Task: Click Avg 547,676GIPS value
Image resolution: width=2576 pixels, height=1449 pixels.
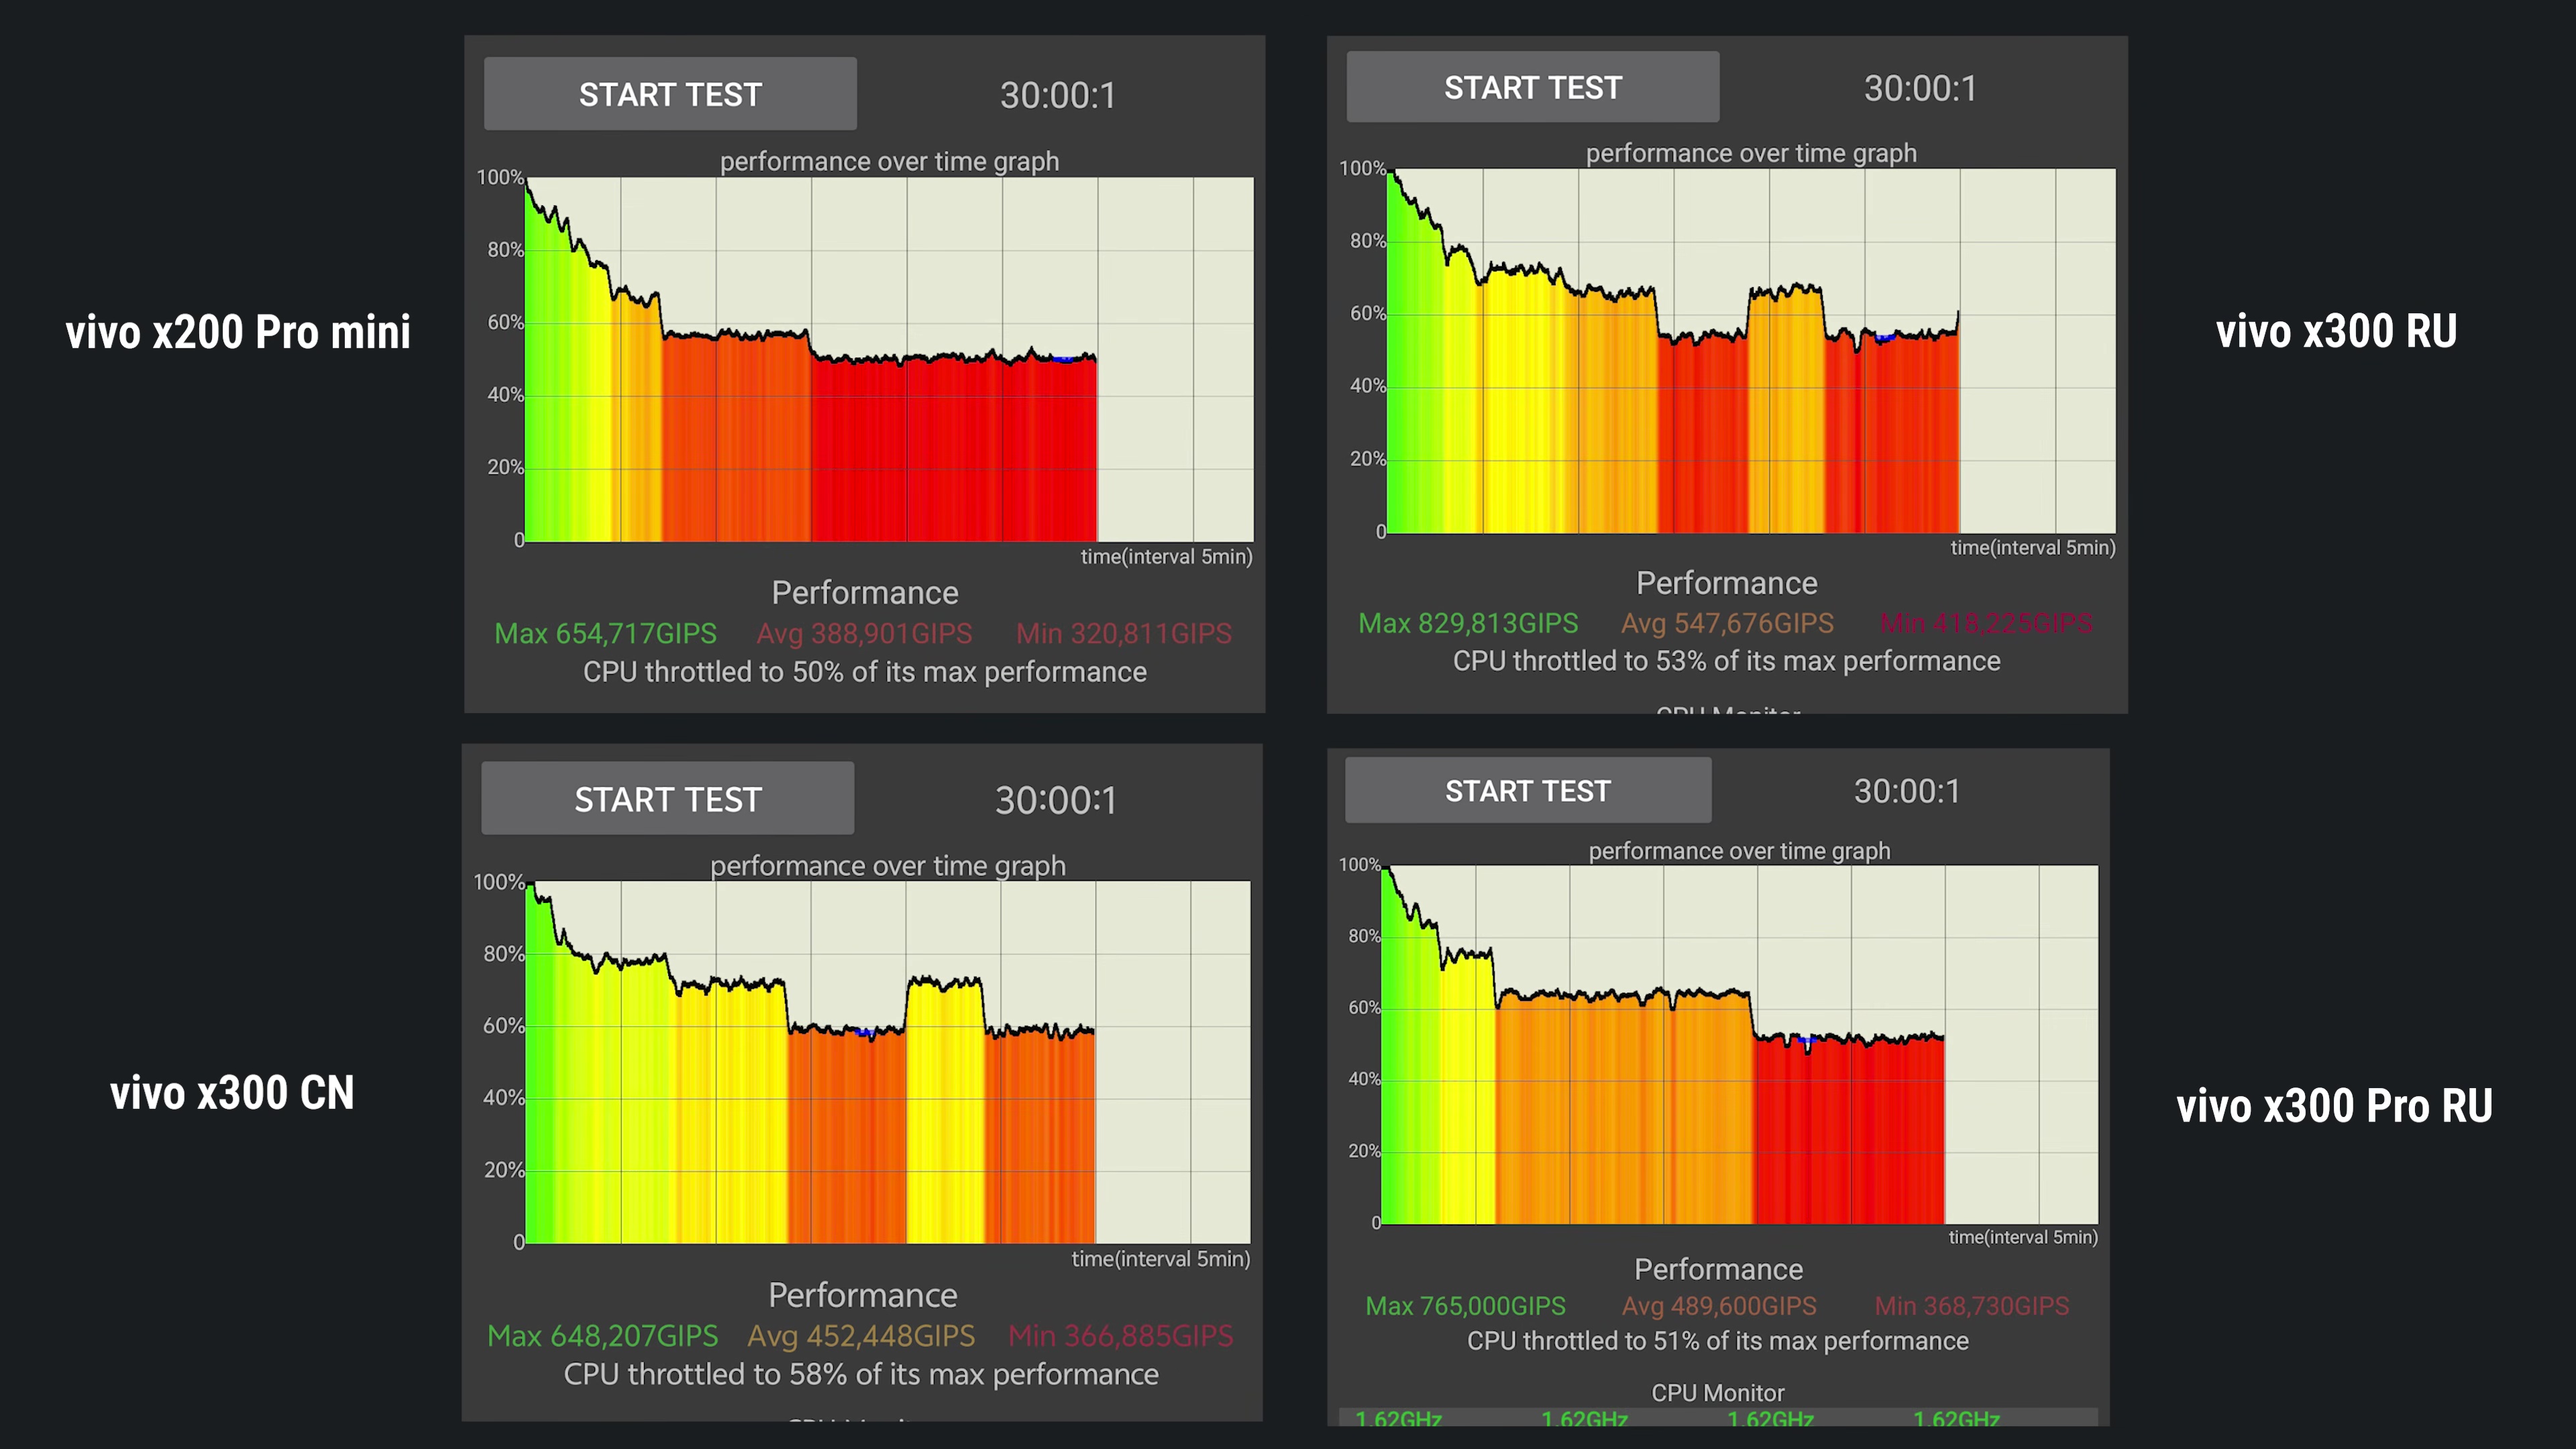Action: click(x=1727, y=623)
